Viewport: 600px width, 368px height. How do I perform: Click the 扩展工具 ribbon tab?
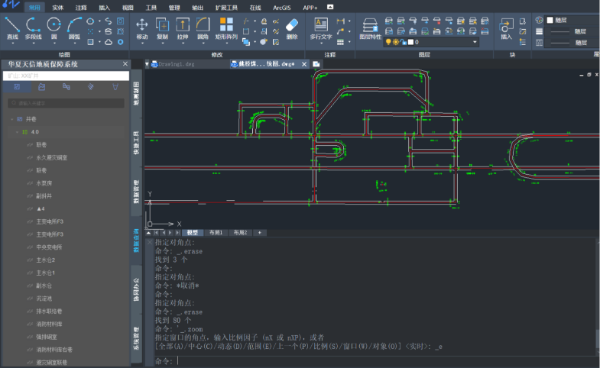coord(226,8)
